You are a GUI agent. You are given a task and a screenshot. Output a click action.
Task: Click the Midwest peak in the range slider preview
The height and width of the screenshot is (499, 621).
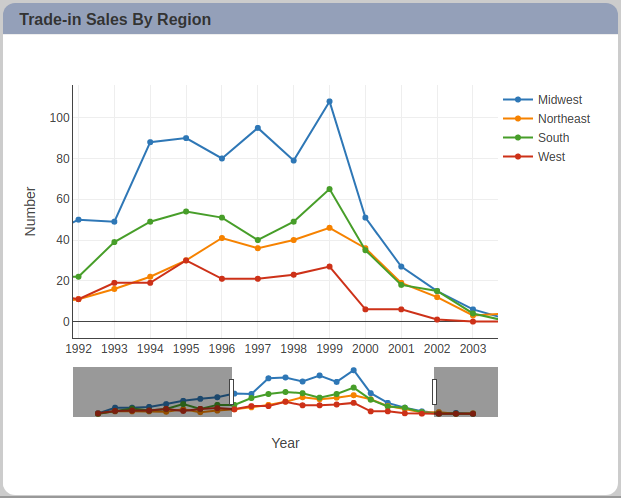354,370
